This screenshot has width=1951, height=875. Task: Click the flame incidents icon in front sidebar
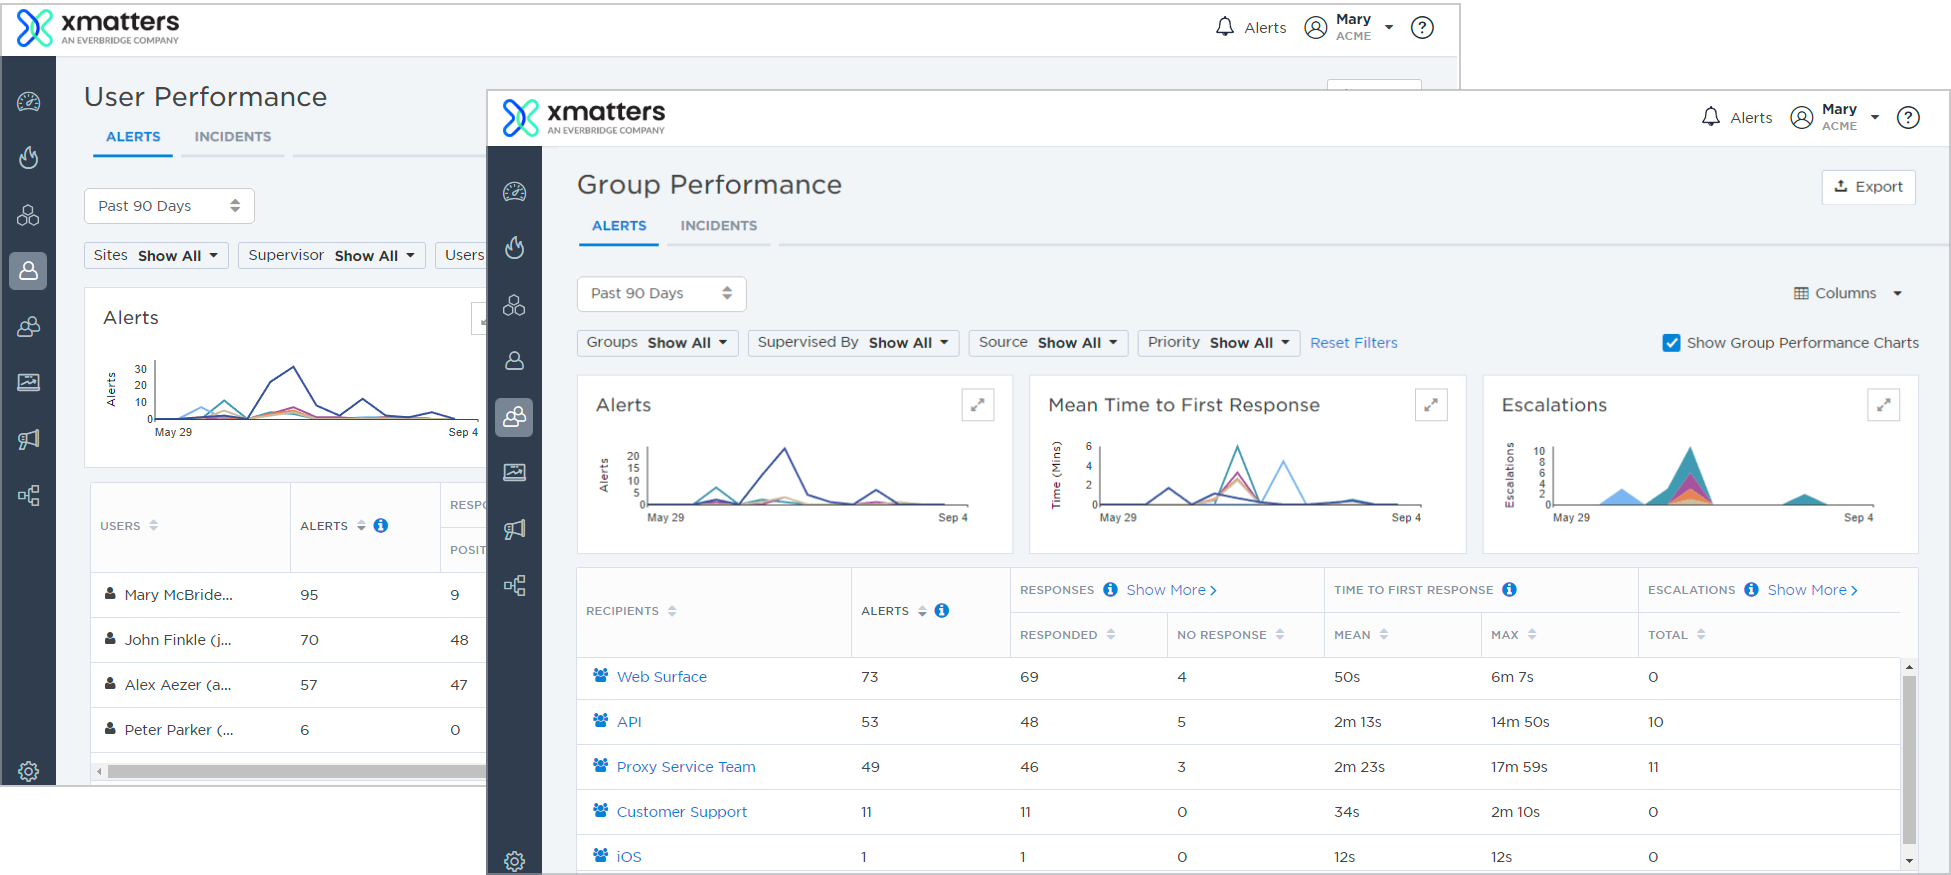(x=514, y=248)
